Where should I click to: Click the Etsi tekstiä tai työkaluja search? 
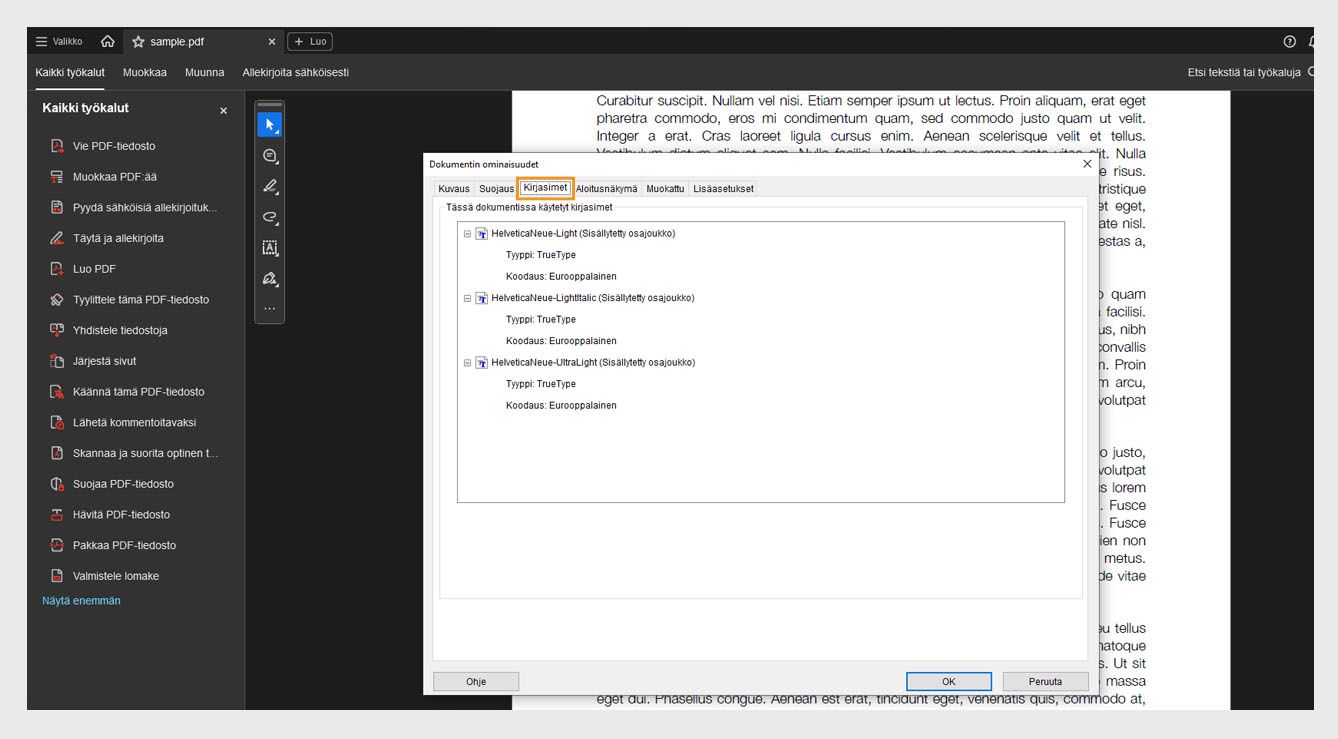click(1250, 72)
